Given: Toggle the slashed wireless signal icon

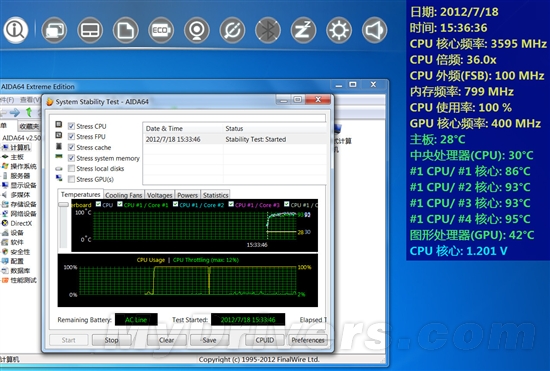Looking at the screenshot, I should (232, 30).
